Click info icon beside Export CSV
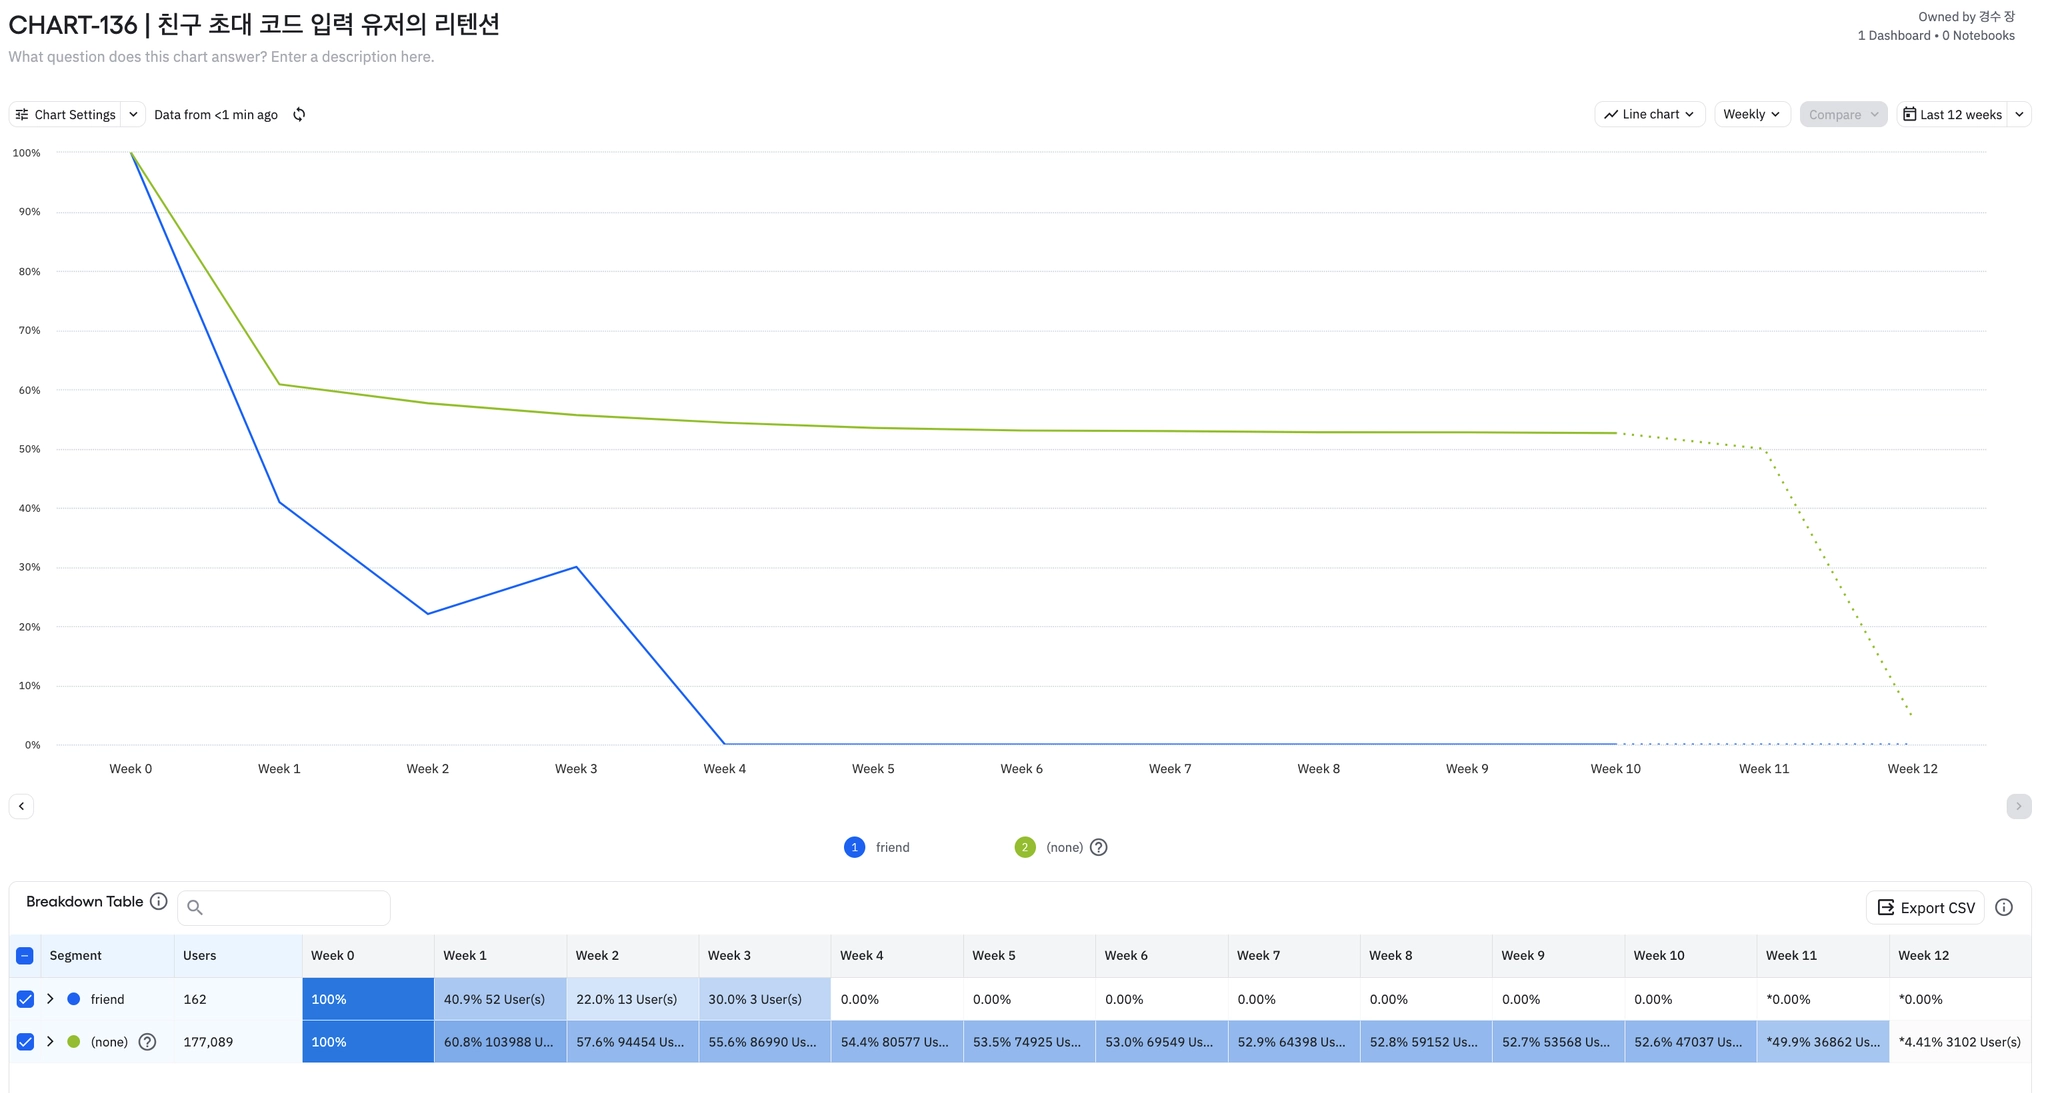The height and width of the screenshot is (1093, 2048). [x=2003, y=908]
